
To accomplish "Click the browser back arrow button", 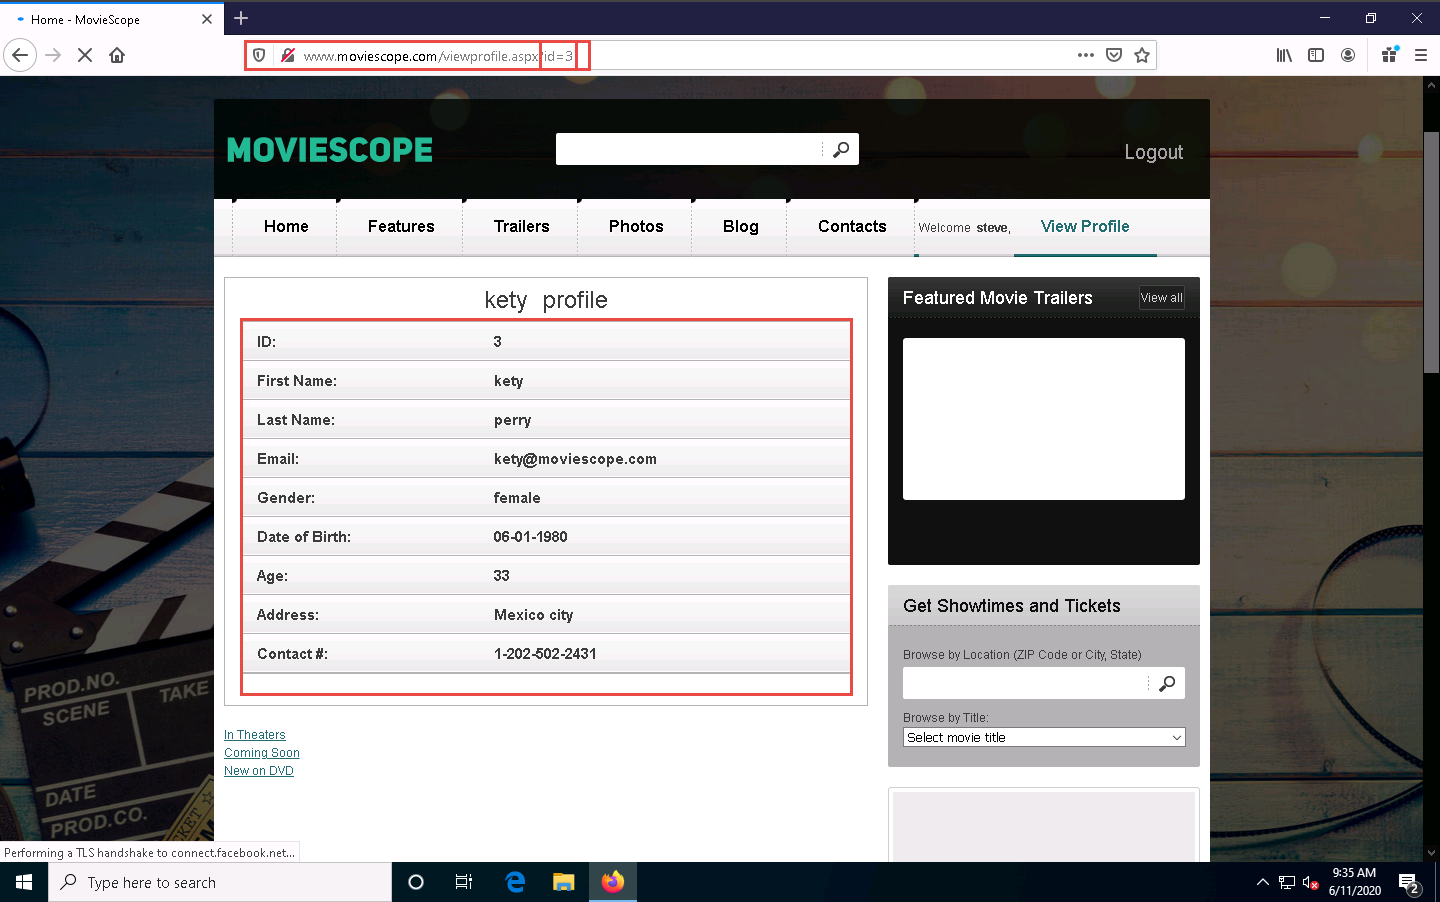I will click(20, 55).
